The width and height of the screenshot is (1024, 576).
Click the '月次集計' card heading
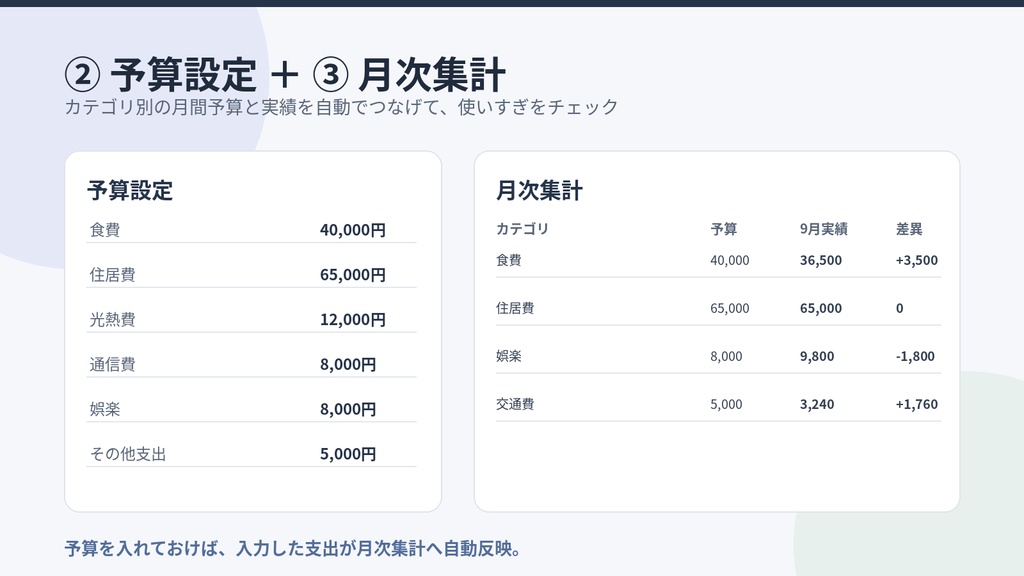539,190
